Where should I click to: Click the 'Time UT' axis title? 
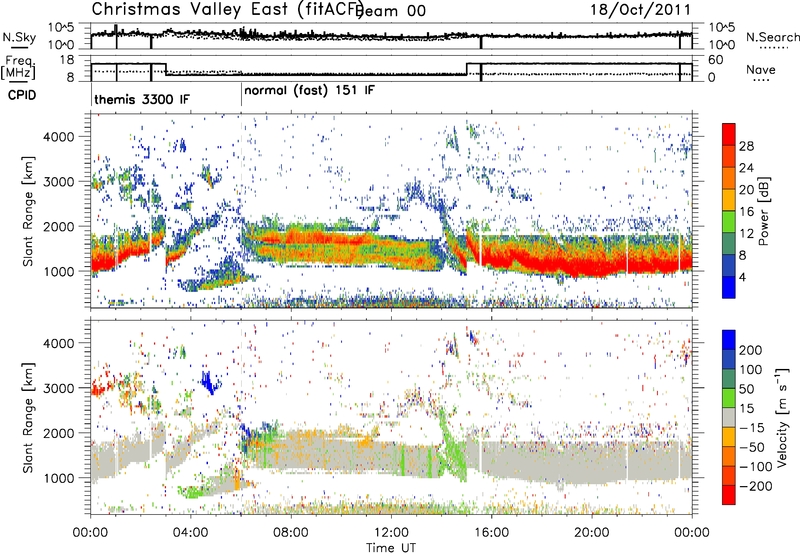point(391,547)
